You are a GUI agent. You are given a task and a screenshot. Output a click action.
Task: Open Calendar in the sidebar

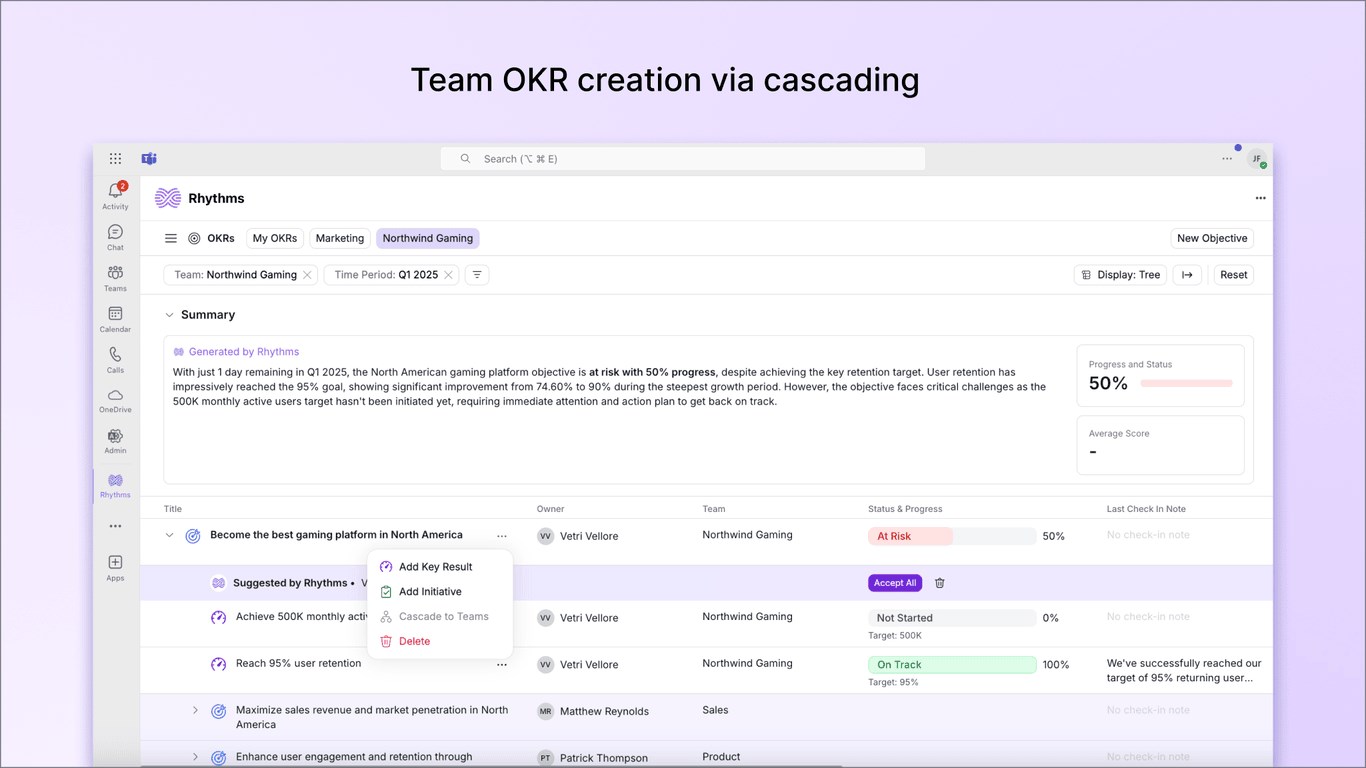(x=115, y=319)
